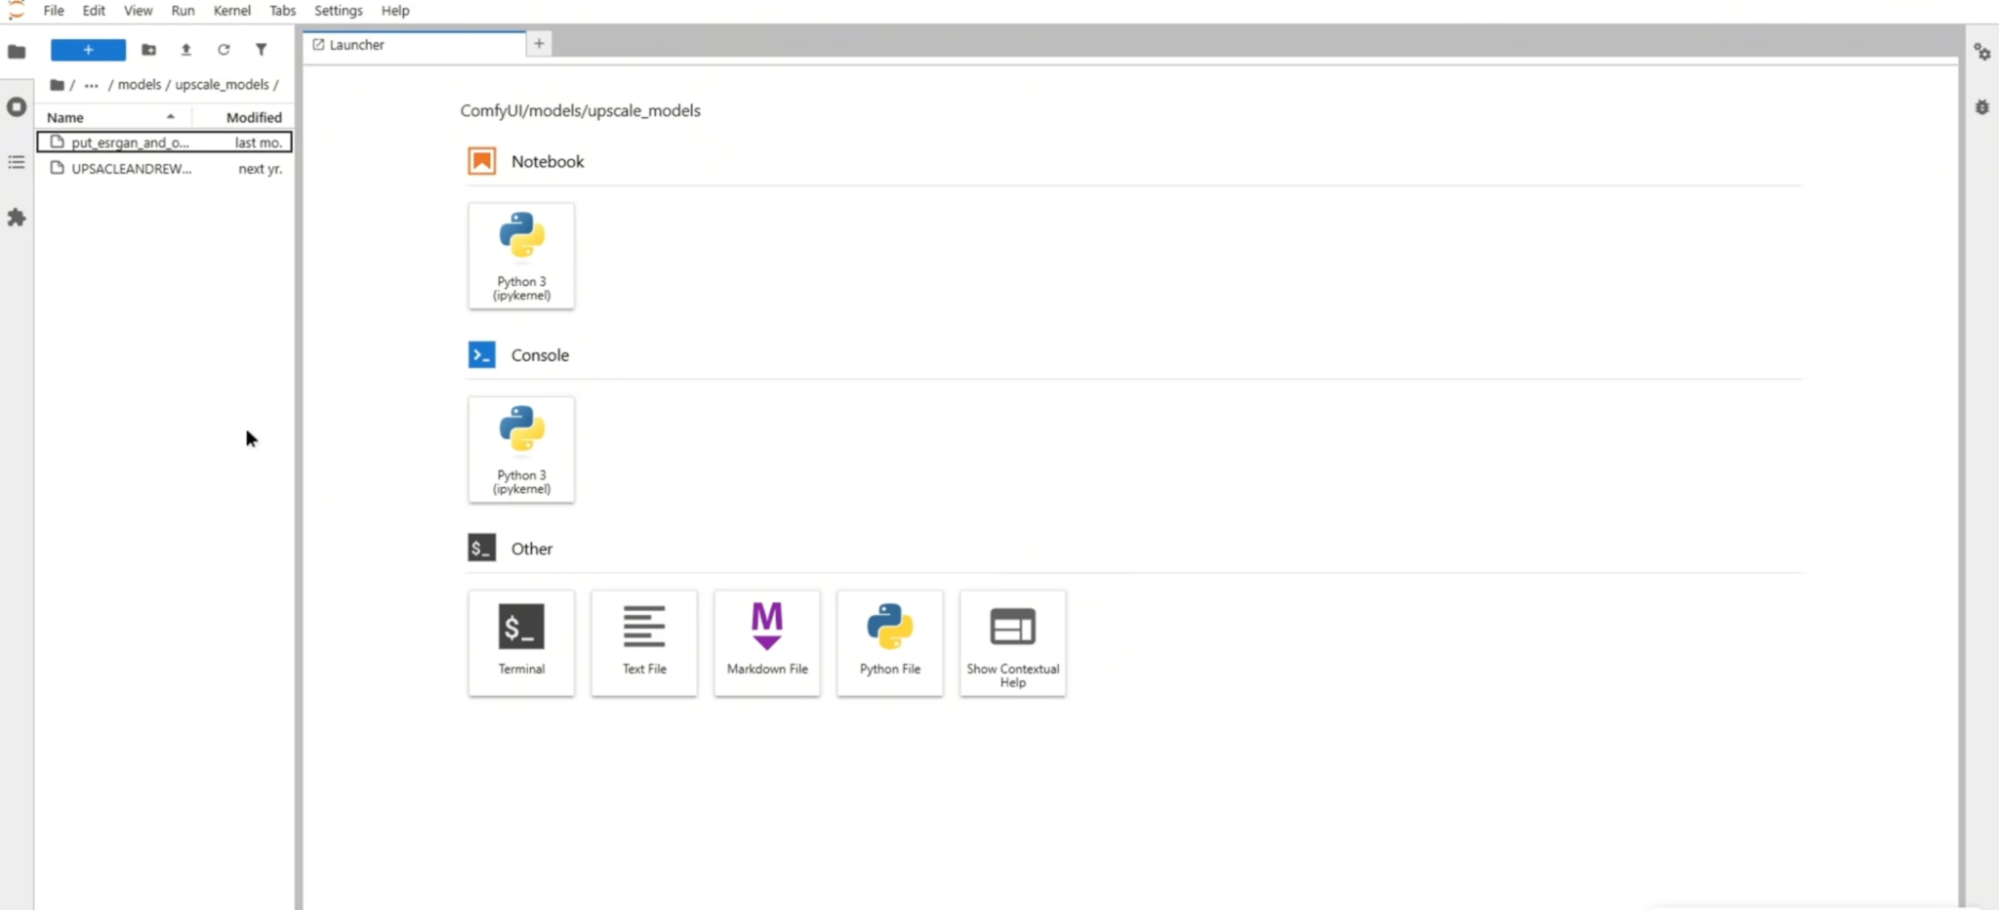This screenshot has width=1999, height=910.
Task: Open the View menu
Action: 138,11
